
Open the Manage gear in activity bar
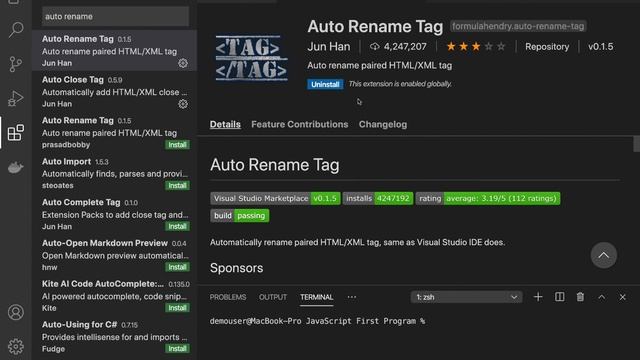[x=16, y=347]
